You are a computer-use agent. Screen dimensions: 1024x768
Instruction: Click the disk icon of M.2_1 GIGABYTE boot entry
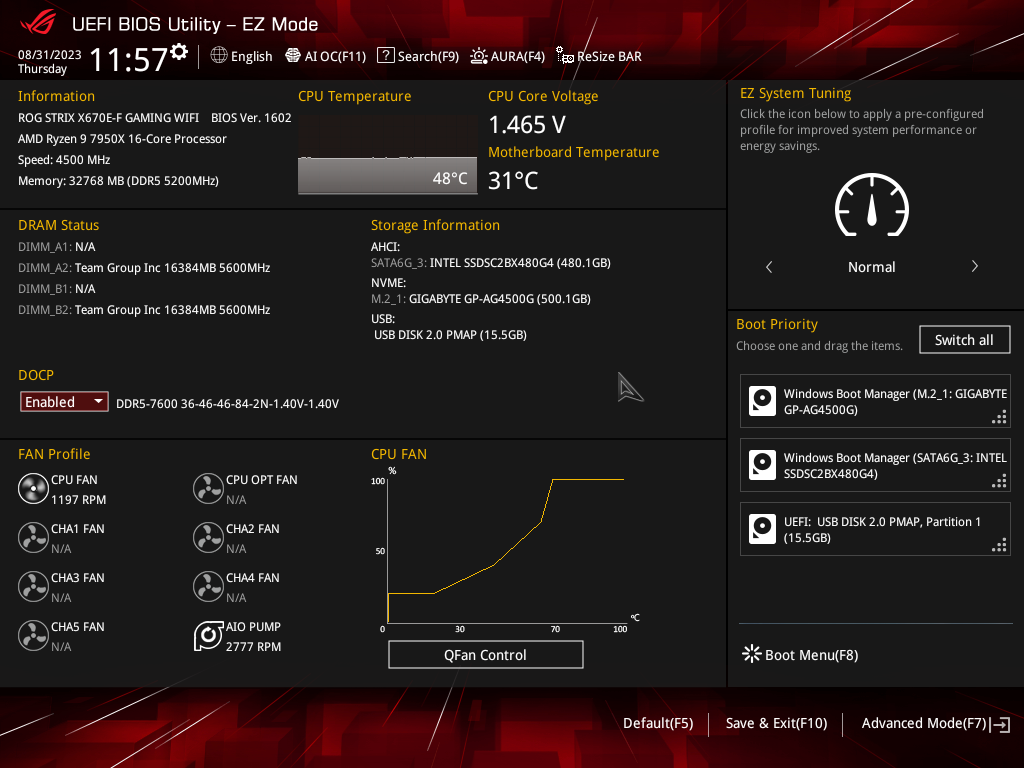pyautogui.click(x=762, y=401)
